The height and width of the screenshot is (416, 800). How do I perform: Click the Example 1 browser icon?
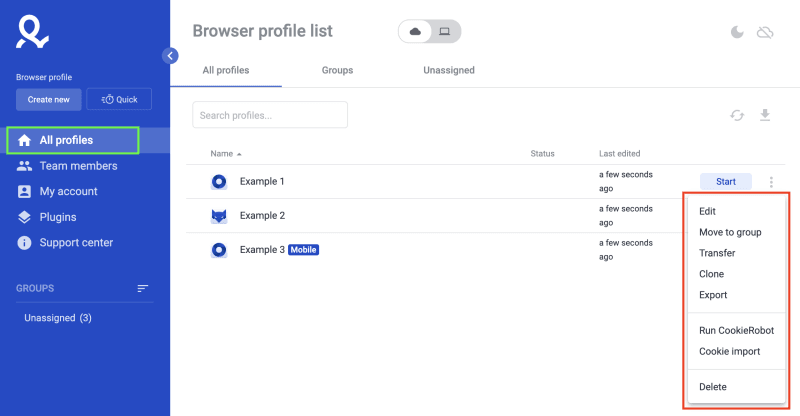tap(219, 182)
